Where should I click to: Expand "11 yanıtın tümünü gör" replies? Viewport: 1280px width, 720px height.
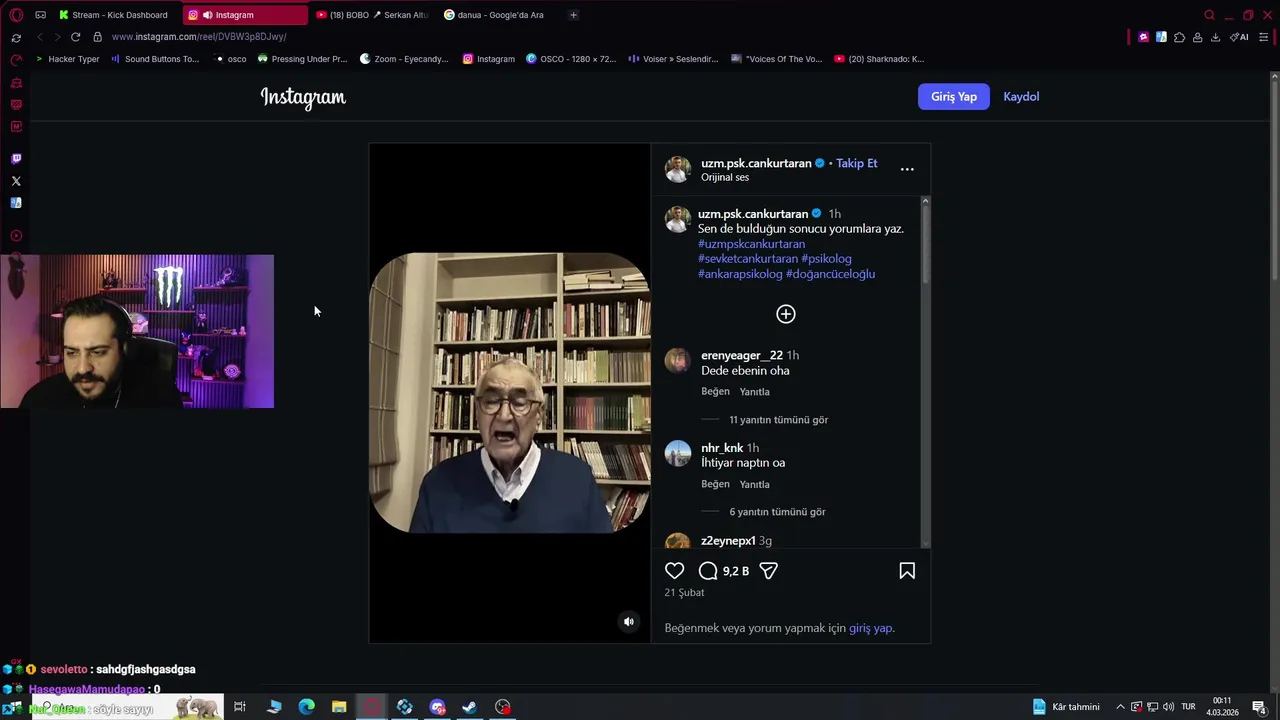778,420
